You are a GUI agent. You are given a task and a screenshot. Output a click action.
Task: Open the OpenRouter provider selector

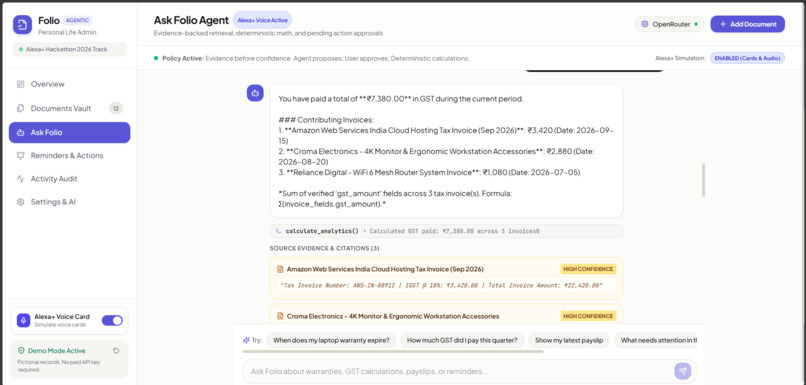tap(669, 24)
